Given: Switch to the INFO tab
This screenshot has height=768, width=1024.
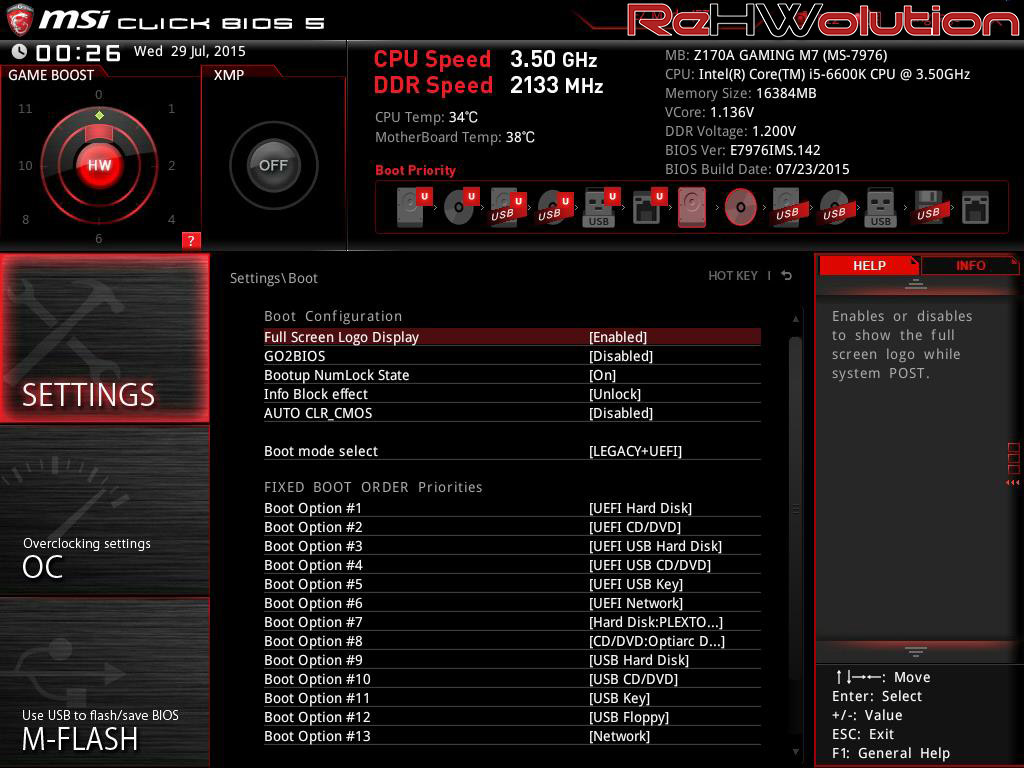Looking at the screenshot, I should tap(970, 265).
